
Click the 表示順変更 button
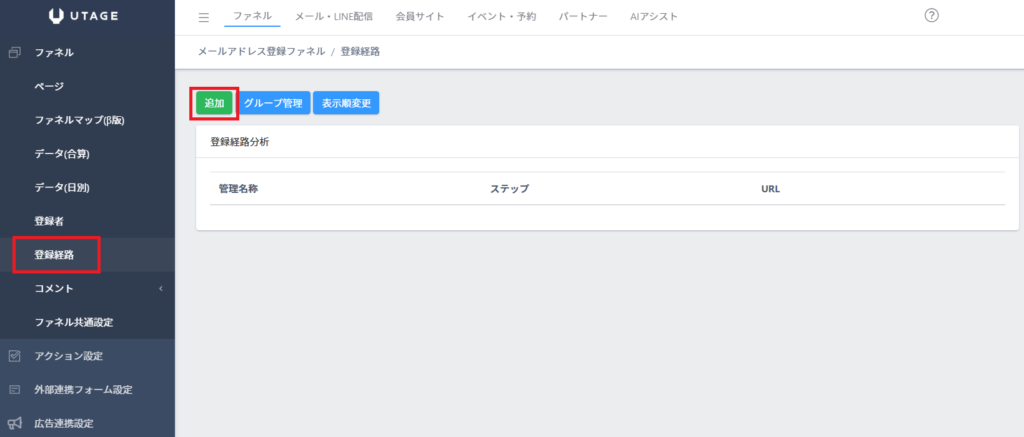click(x=346, y=103)
